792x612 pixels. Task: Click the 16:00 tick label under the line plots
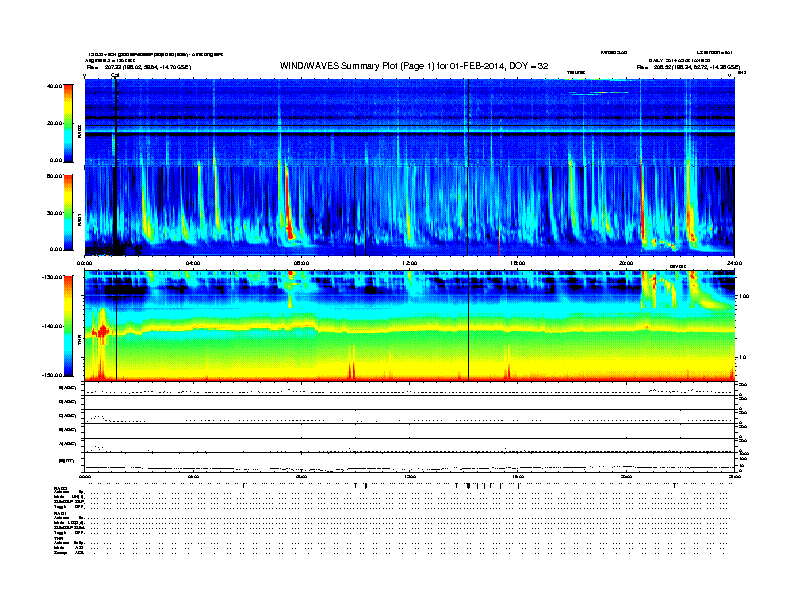click(518, 477)
